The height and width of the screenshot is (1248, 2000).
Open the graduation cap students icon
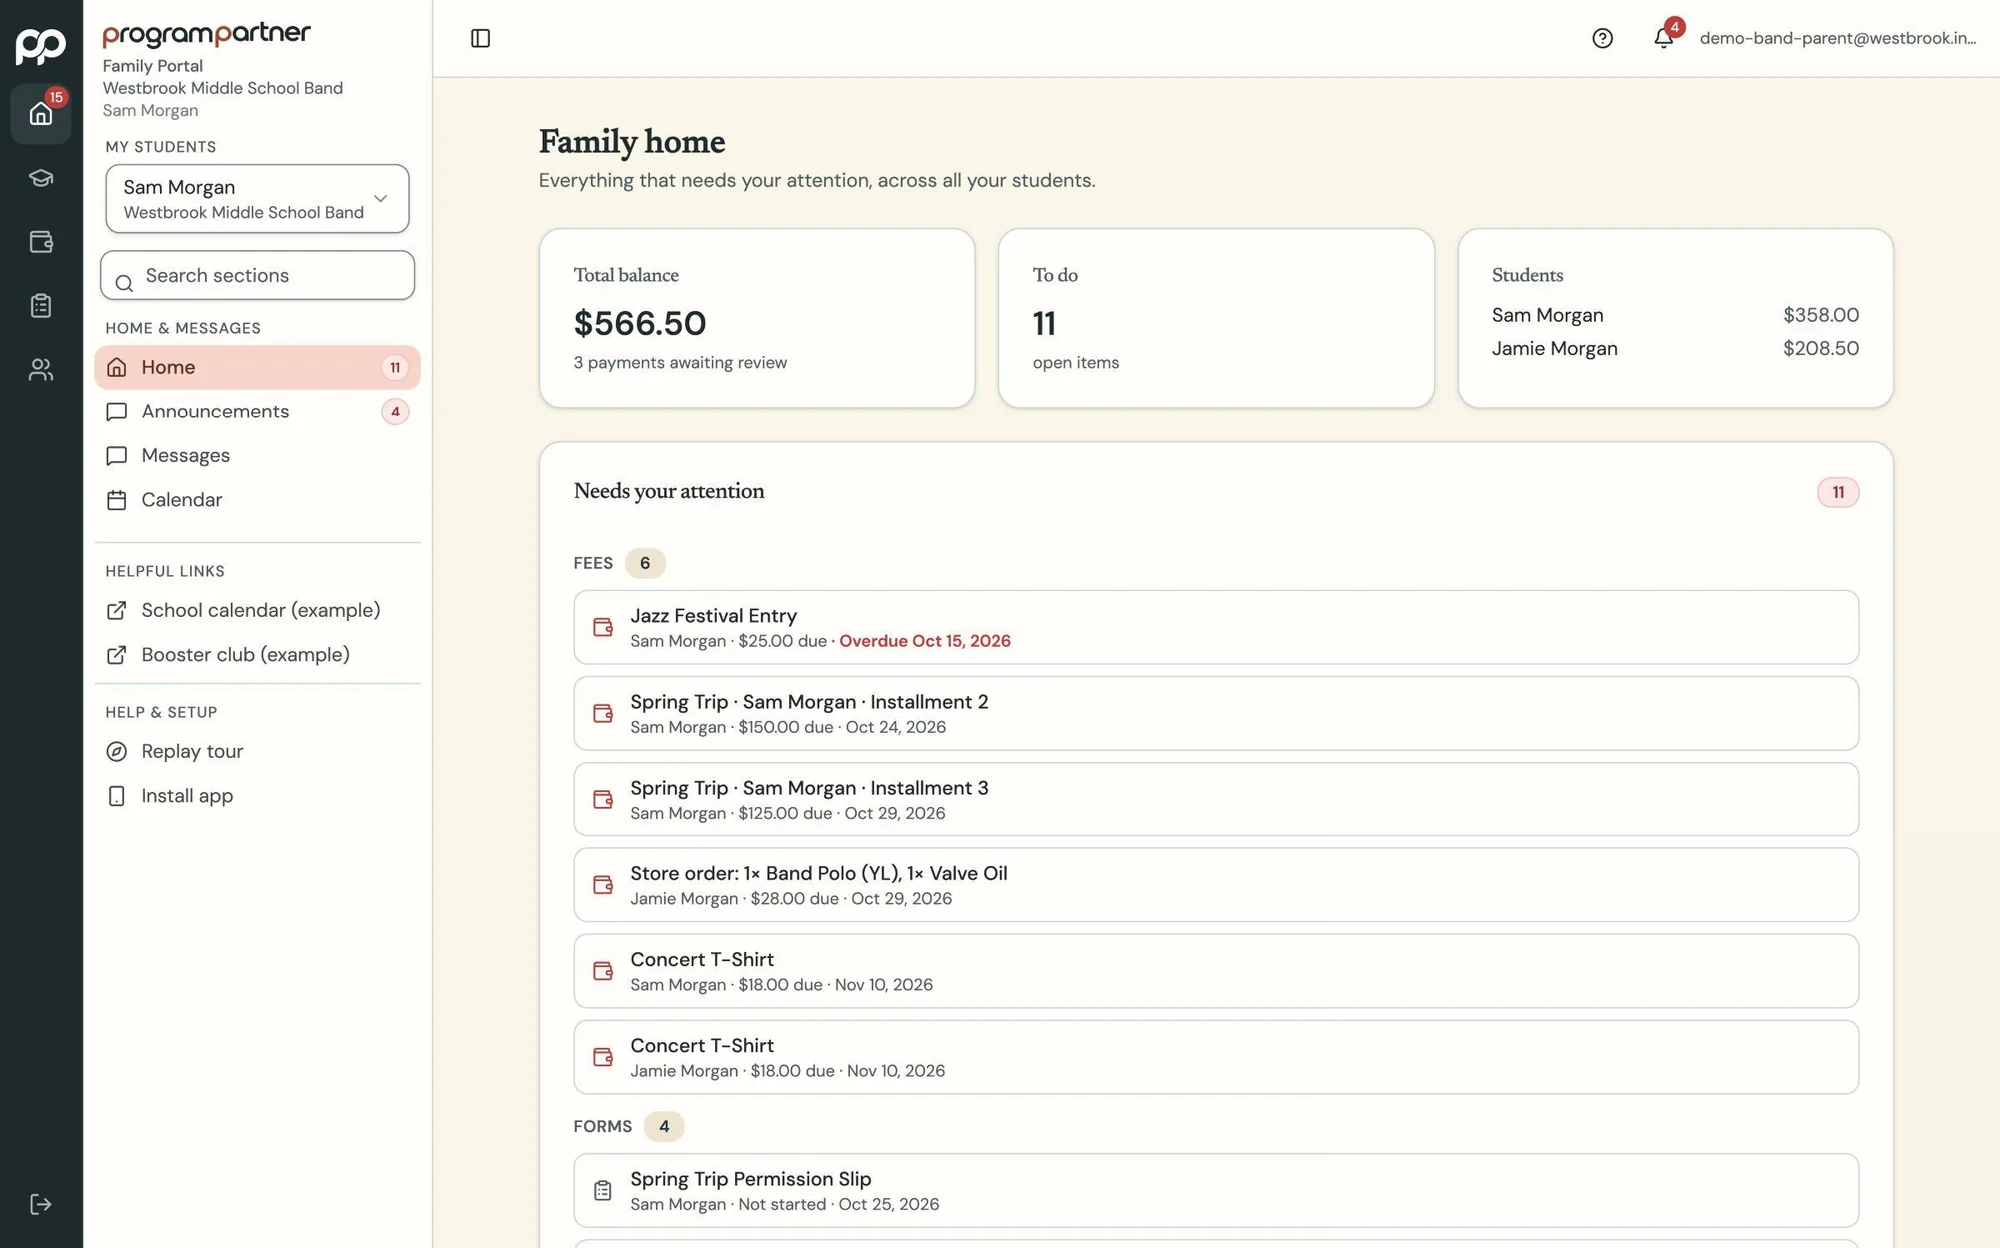pyautogui.click(x=41, y=178)
